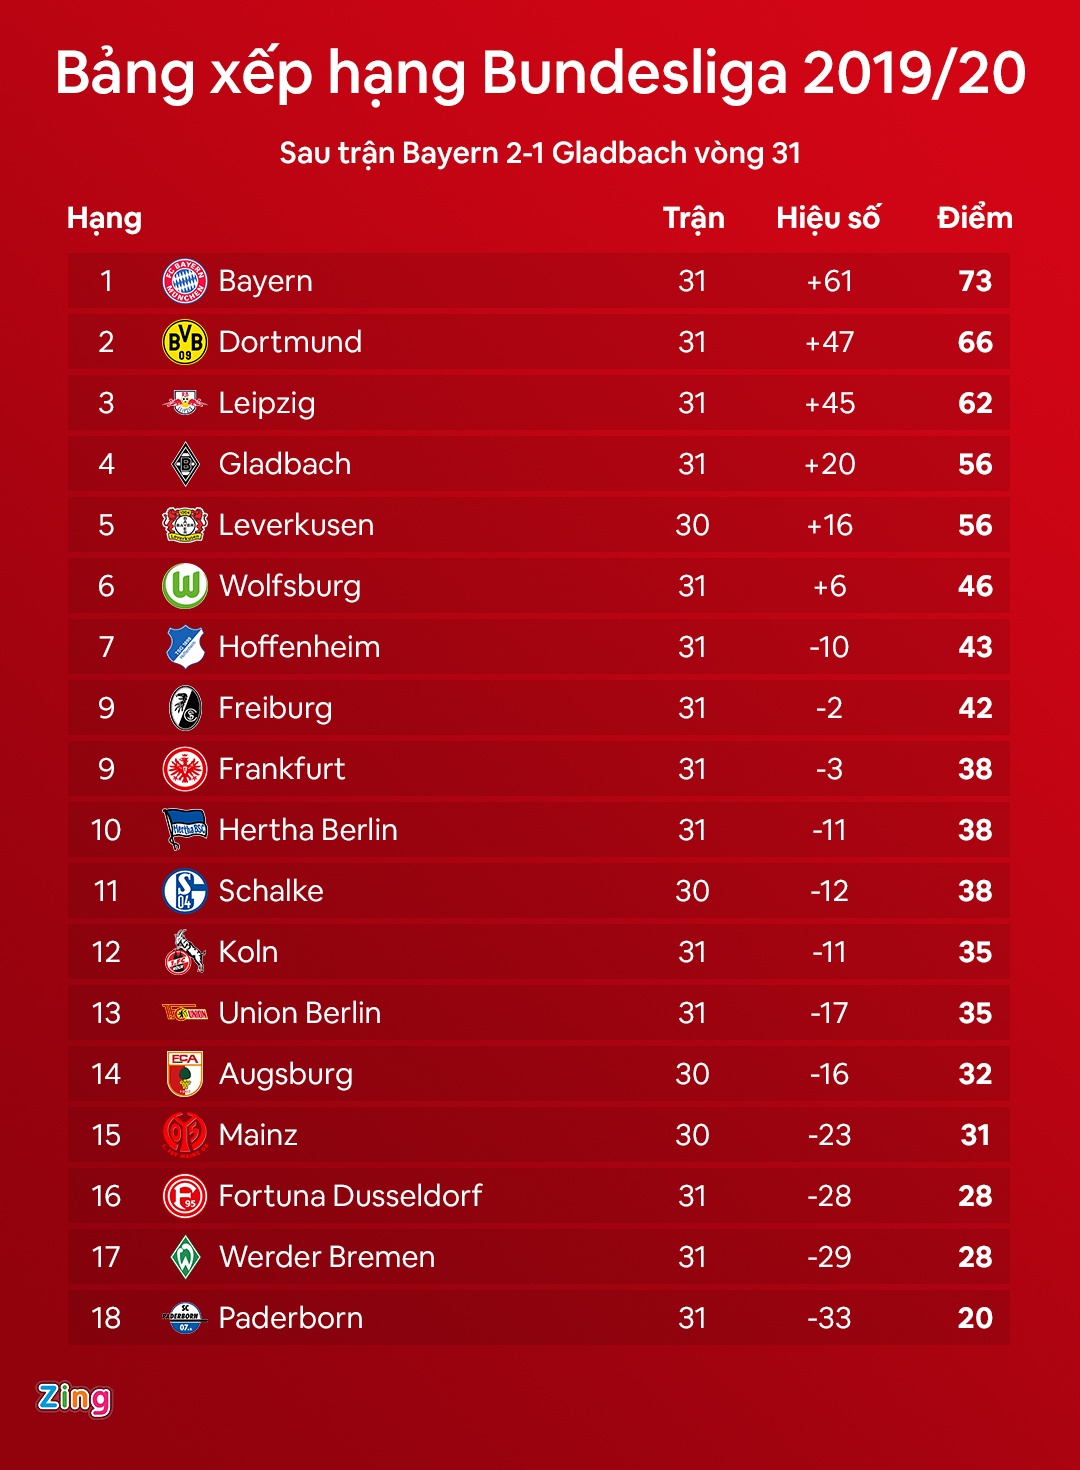Viewport: 1080px width, 1470px height.
Task: Click the Hertha Berlin flag logo
Action: (x=185, y=830)
